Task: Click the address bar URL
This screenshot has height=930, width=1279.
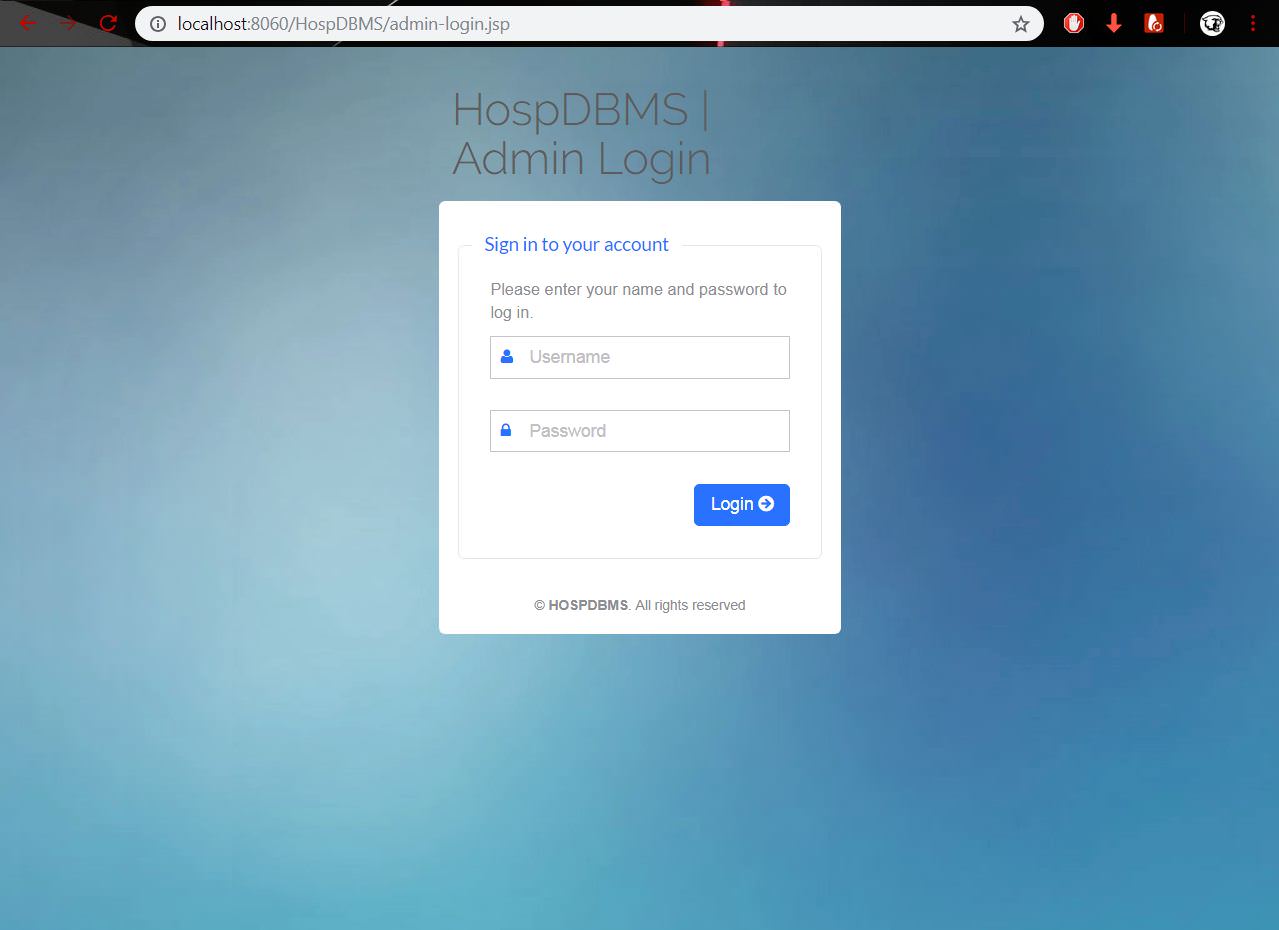Action: point(344,24)
